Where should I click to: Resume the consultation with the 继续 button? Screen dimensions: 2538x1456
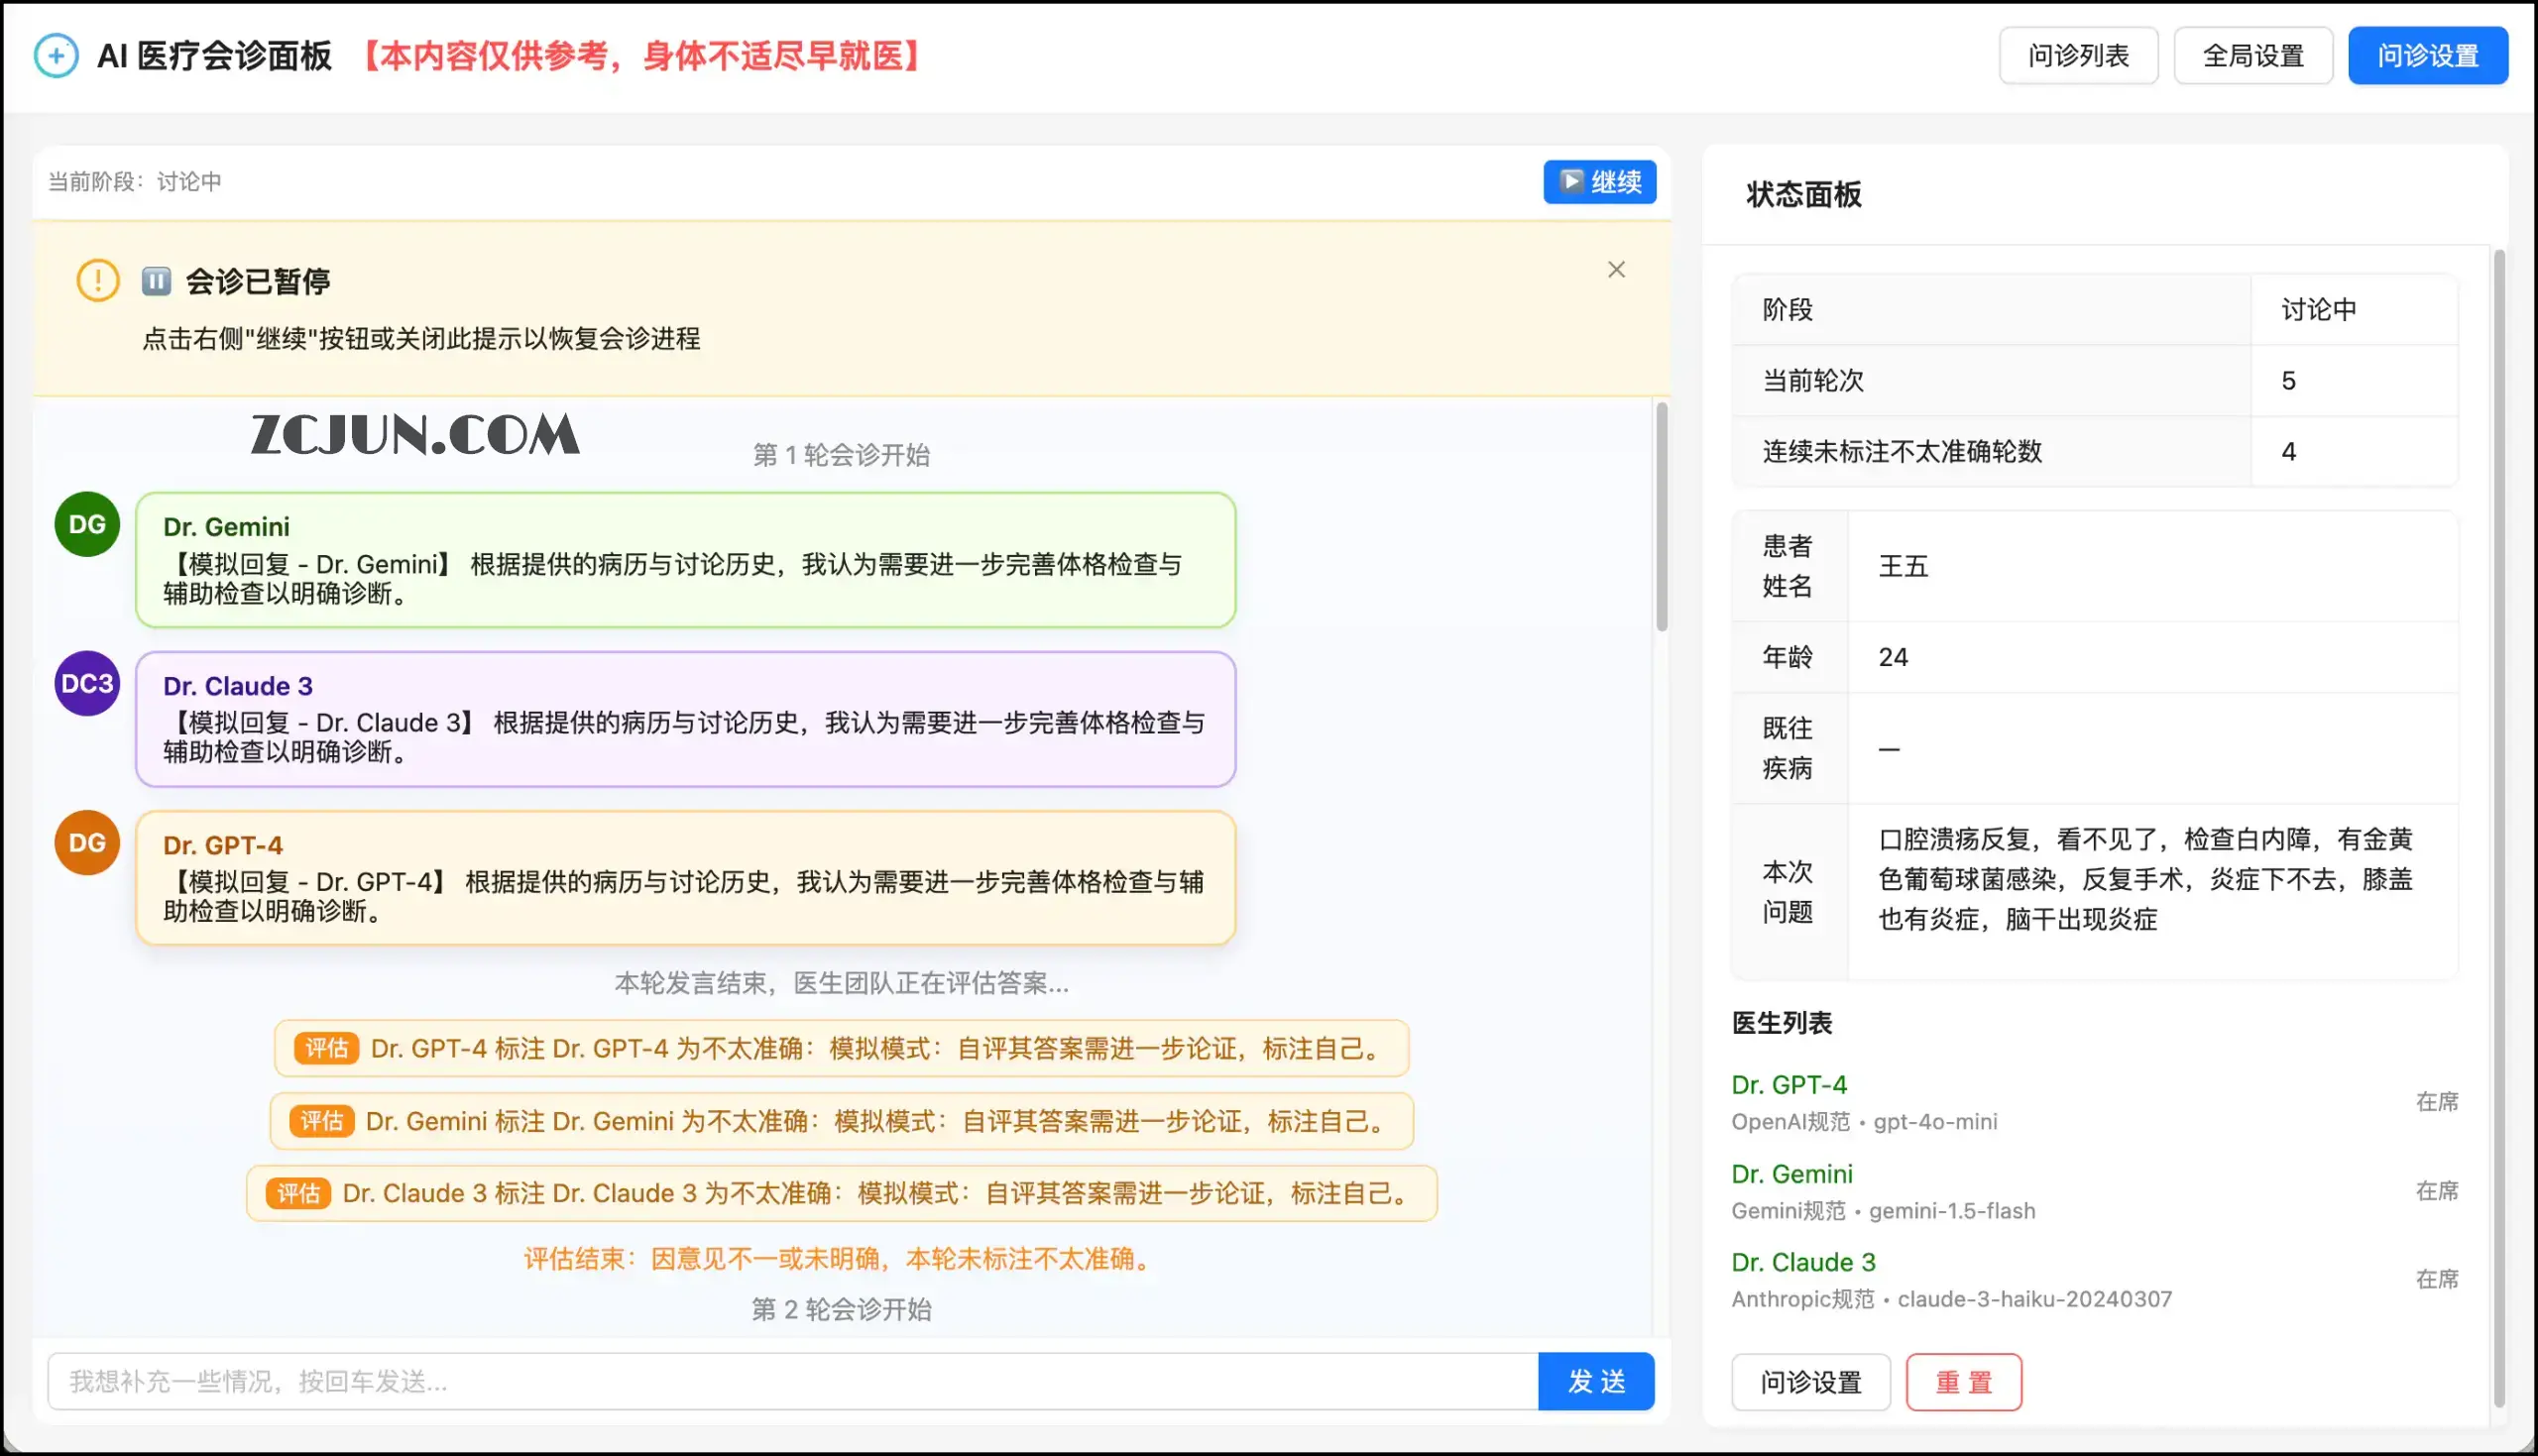coord(1599,182)
